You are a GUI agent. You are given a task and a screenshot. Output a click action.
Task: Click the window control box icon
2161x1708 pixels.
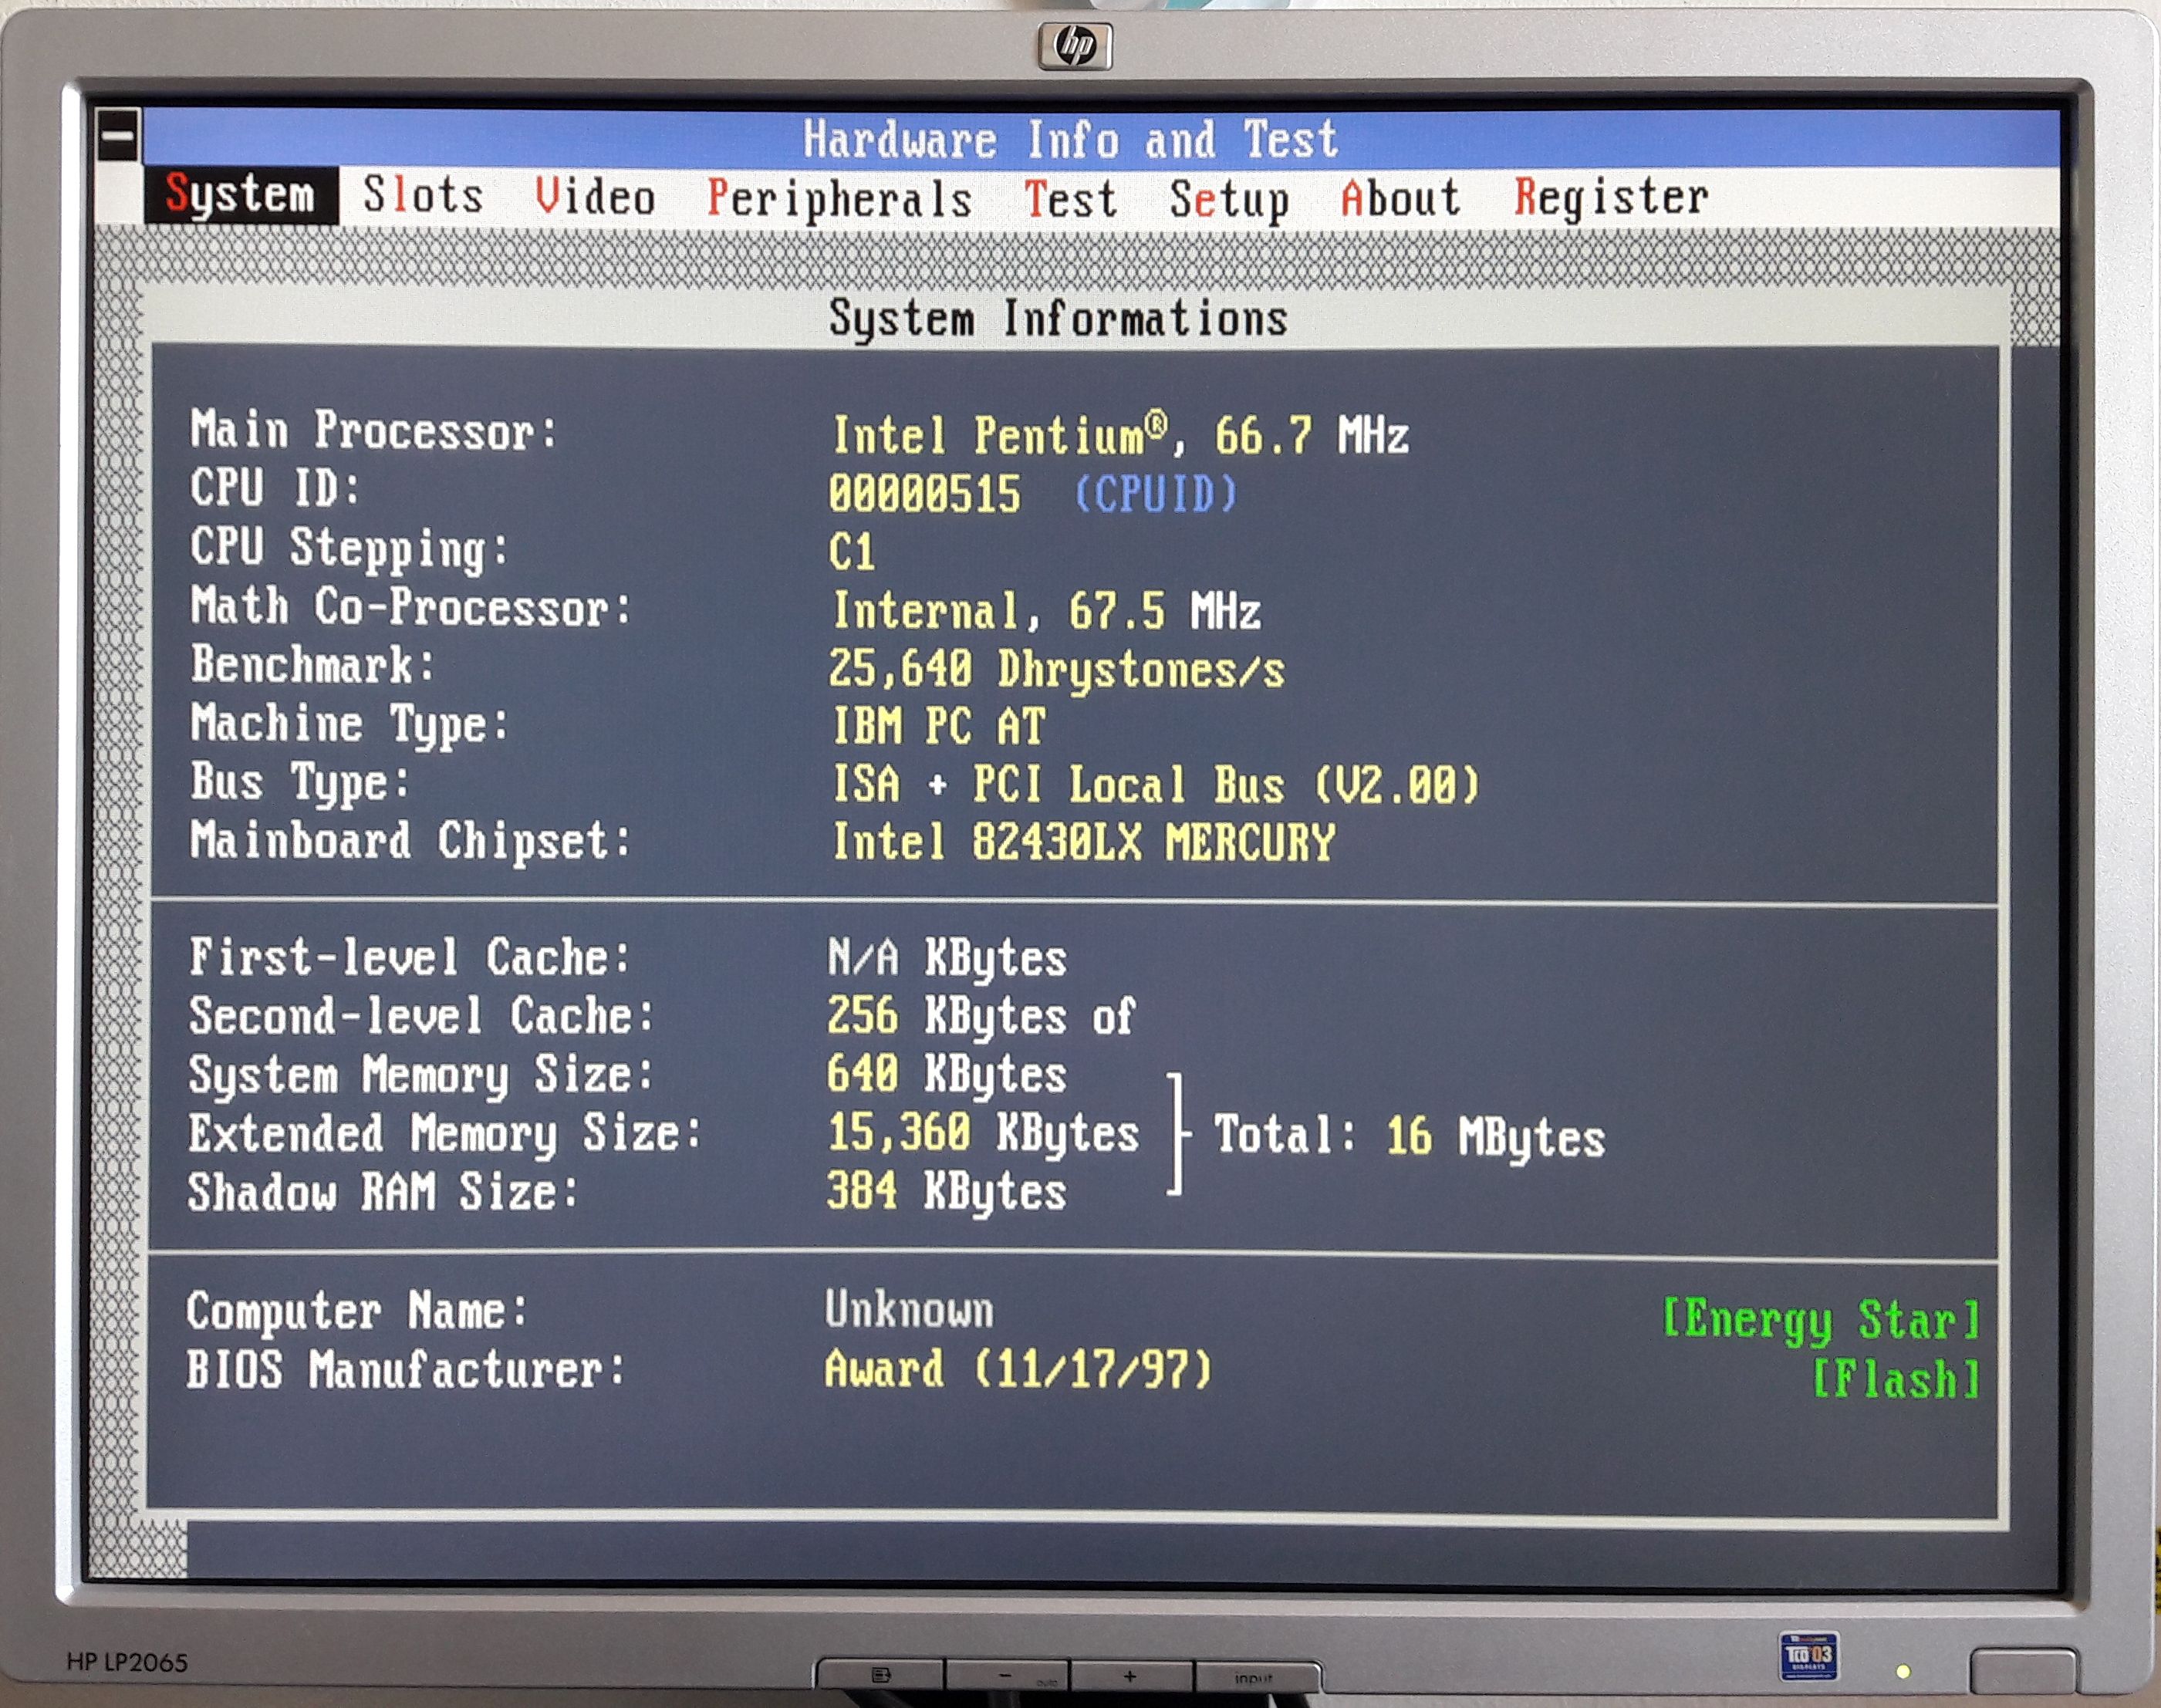pyautogui.click(x=118, y=134)
